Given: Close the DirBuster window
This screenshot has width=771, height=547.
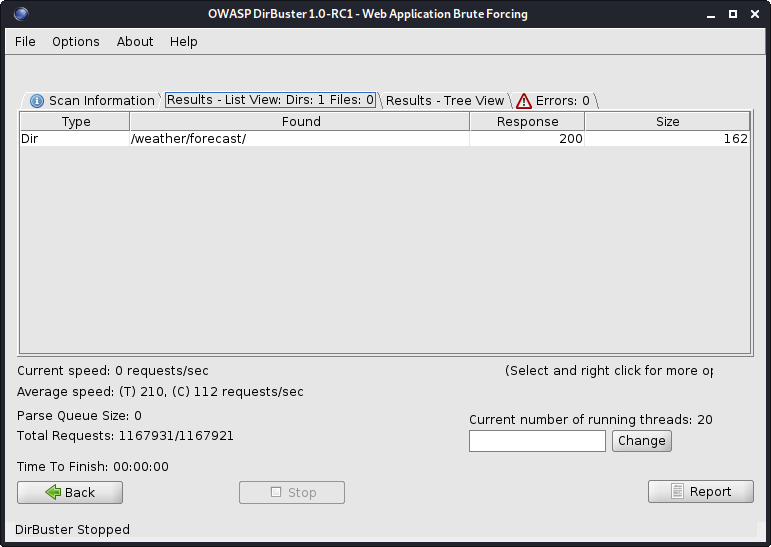Looking at the screenshot, I should point(755,14).
